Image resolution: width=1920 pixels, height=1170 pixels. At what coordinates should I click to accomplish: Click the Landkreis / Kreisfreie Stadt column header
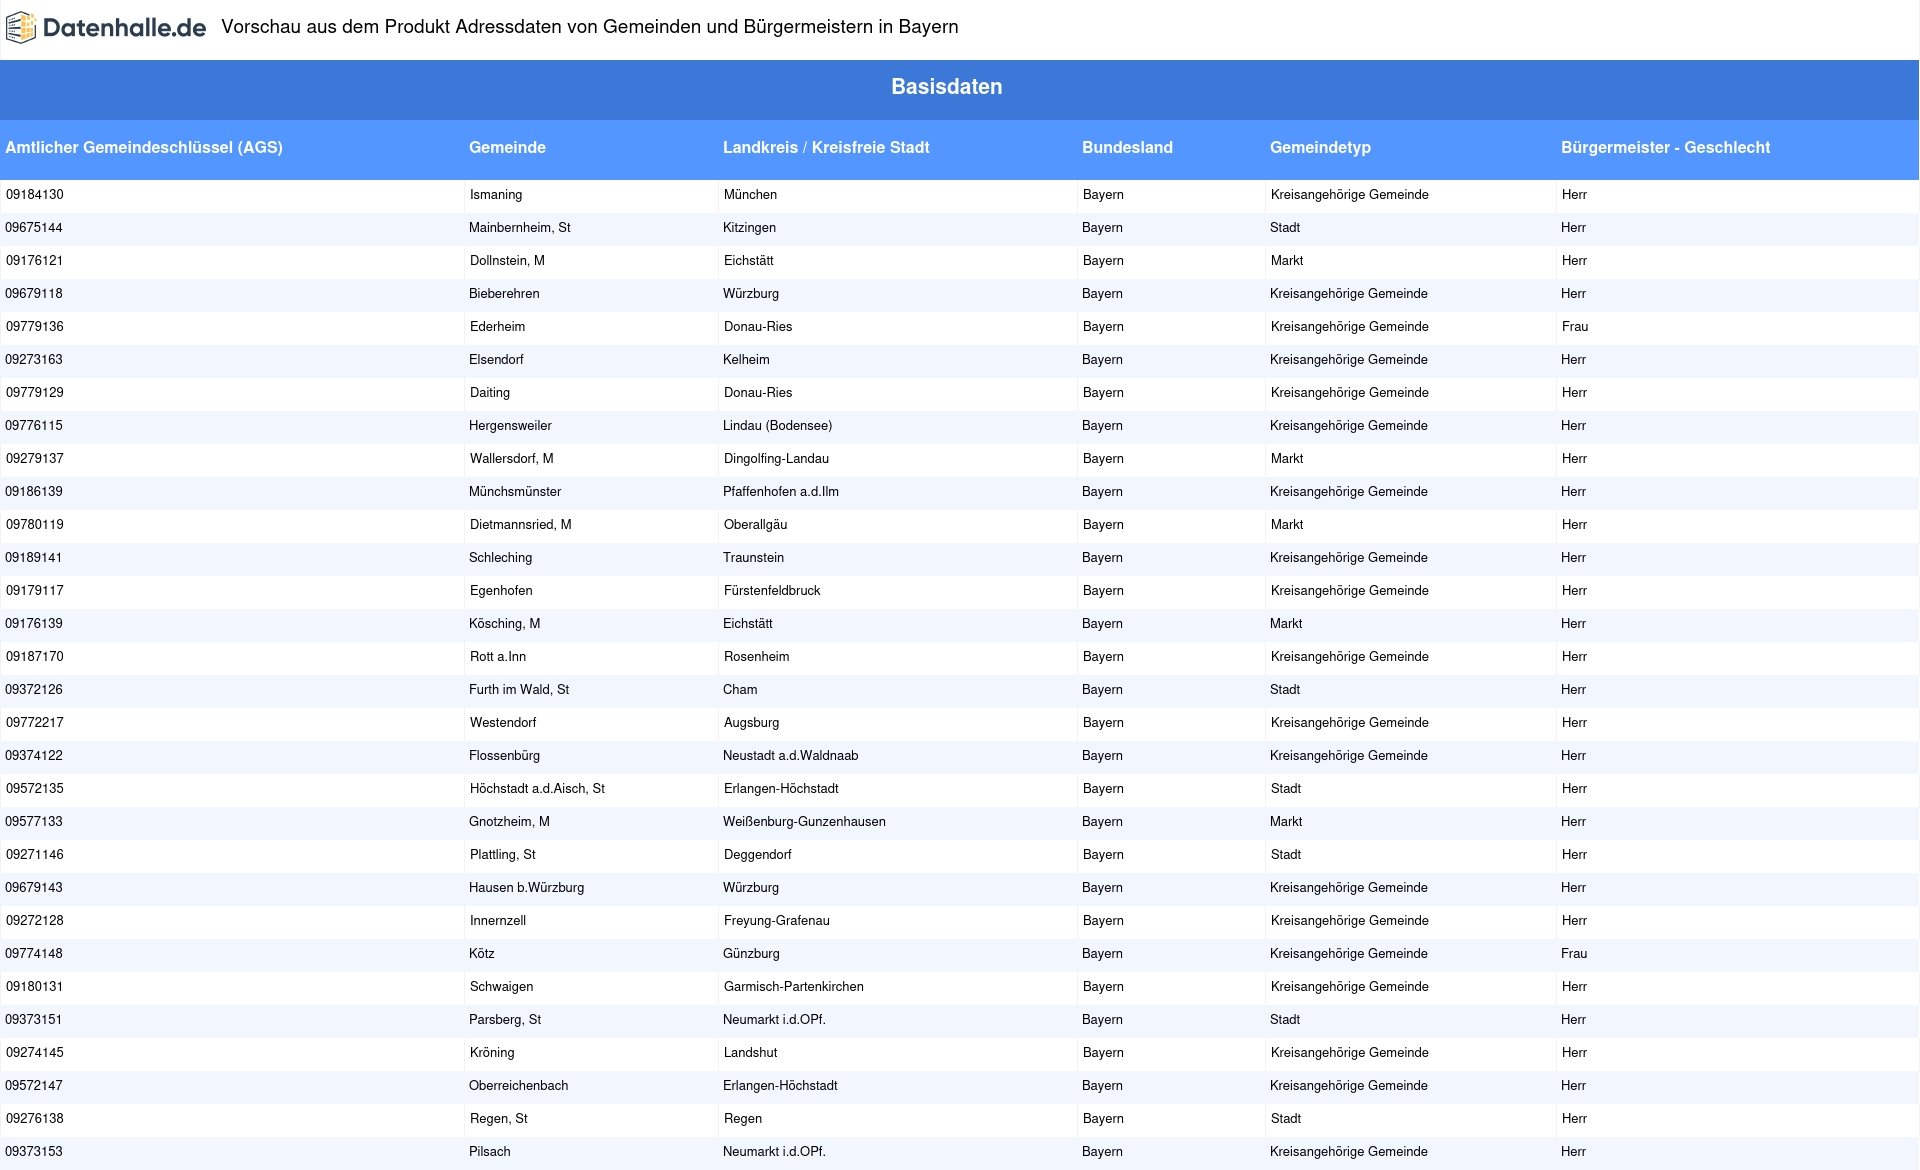click(x=826, y=147)
